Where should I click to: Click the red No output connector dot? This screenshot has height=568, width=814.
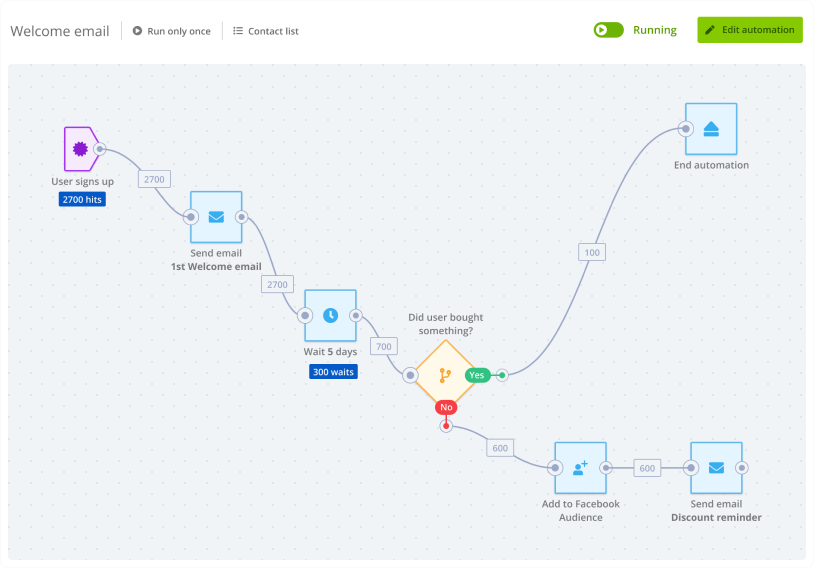(446, 426)
